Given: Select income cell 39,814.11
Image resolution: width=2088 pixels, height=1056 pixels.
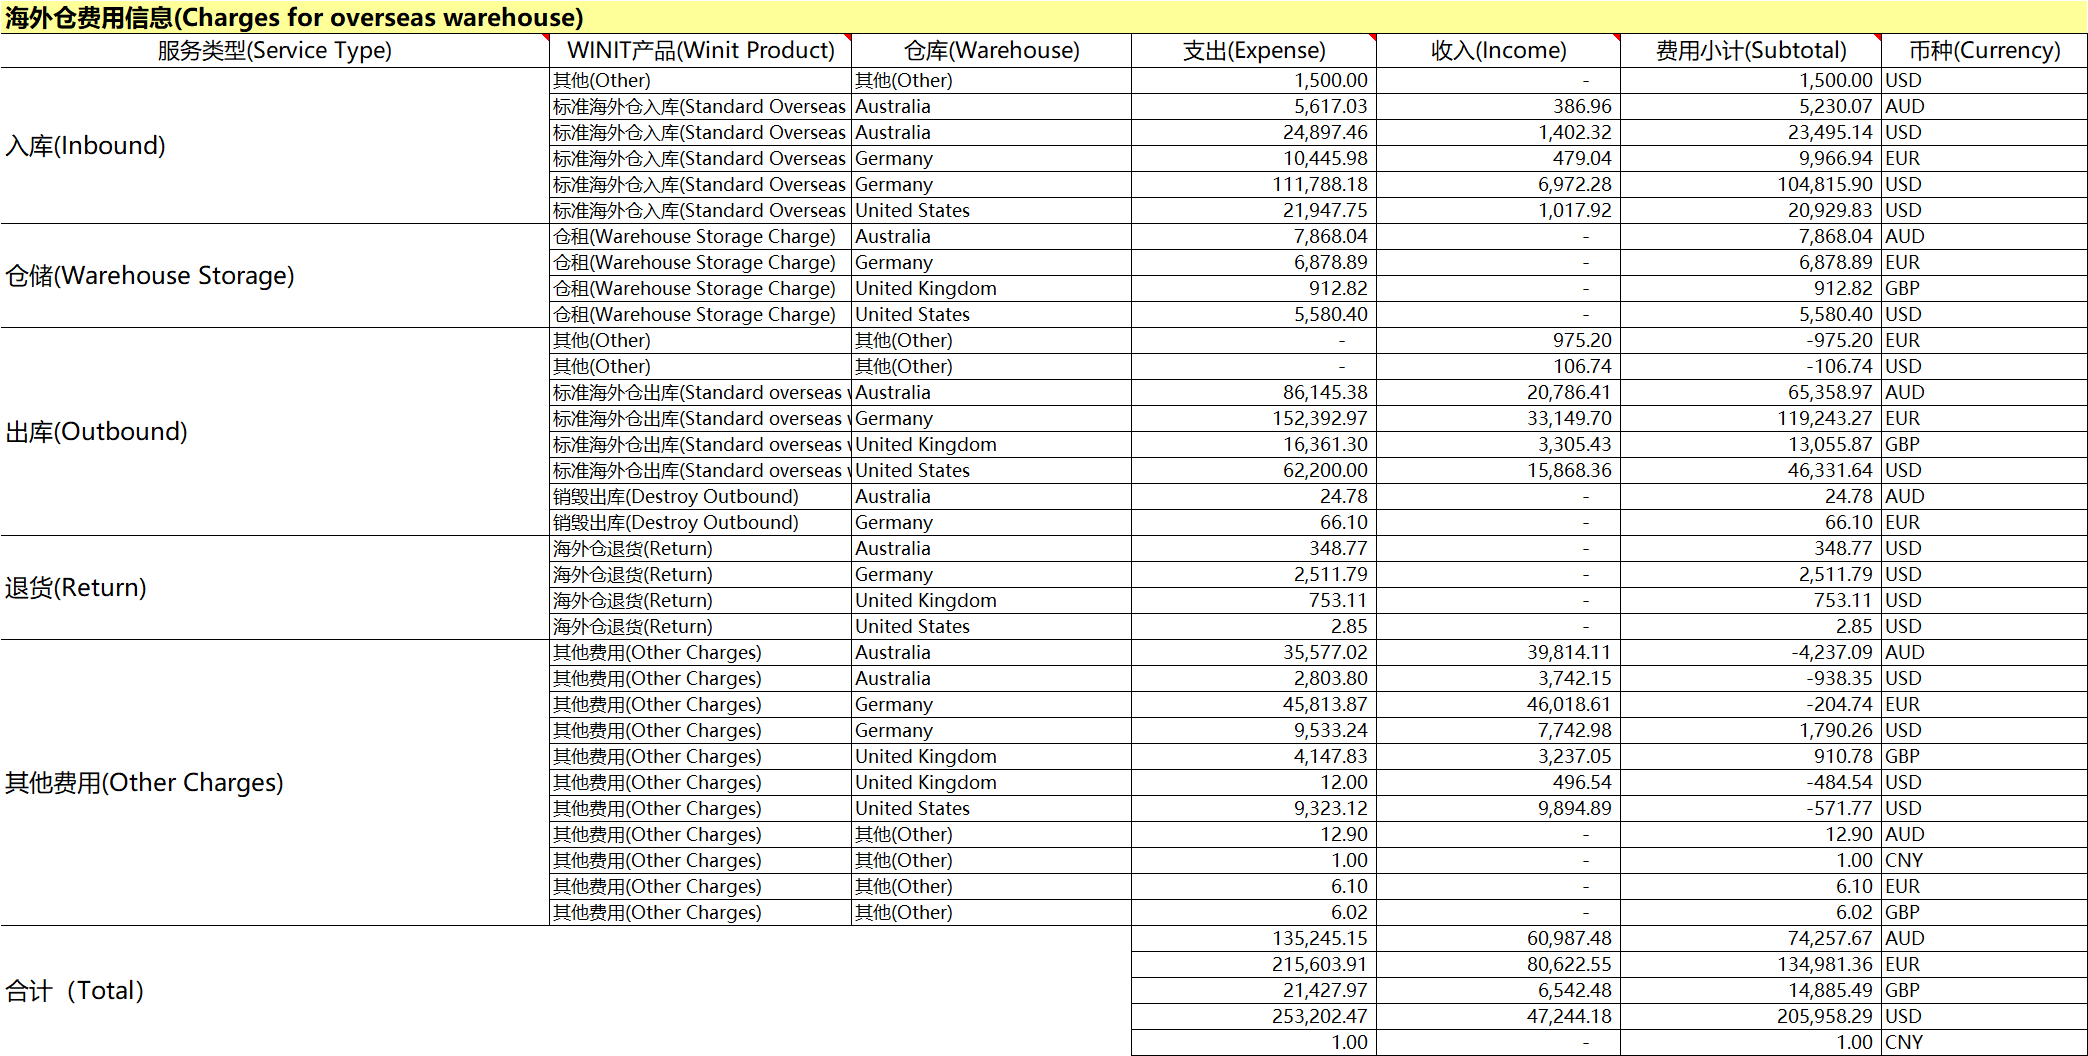Looking at the screenshot, I should click(x=1498, y=652).
